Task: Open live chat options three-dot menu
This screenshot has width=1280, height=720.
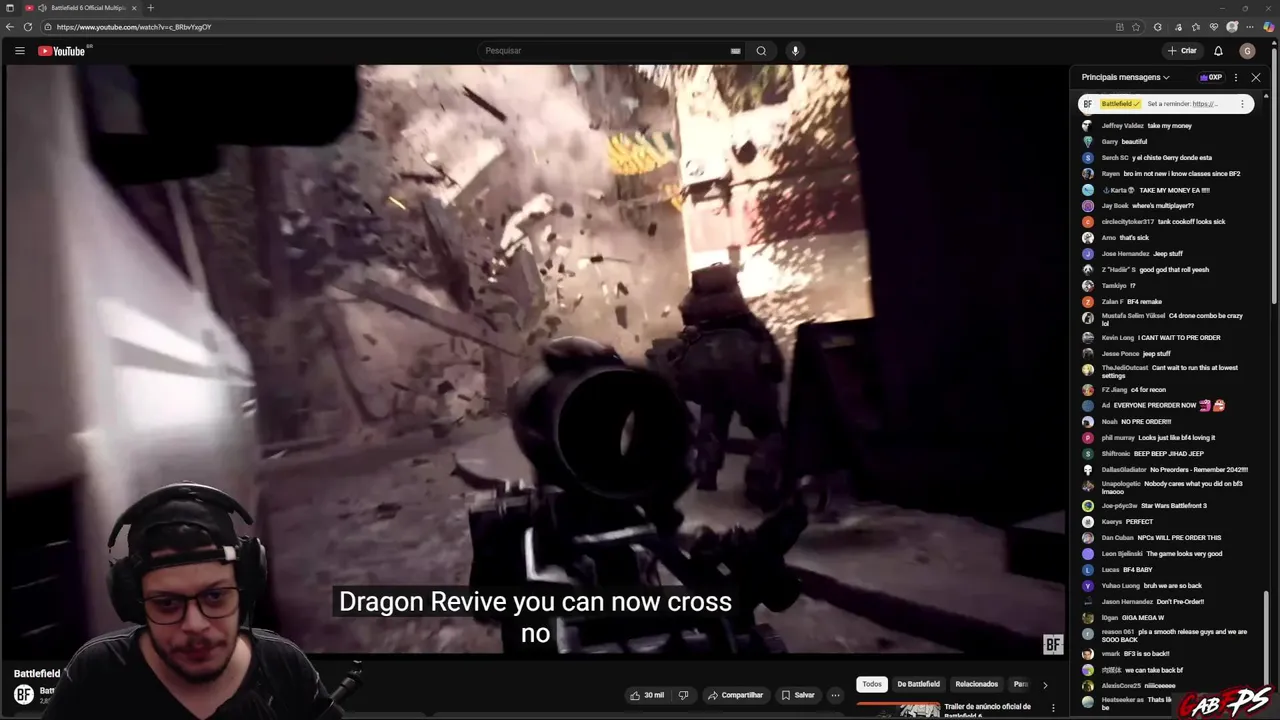Action: pos(1236,77)
